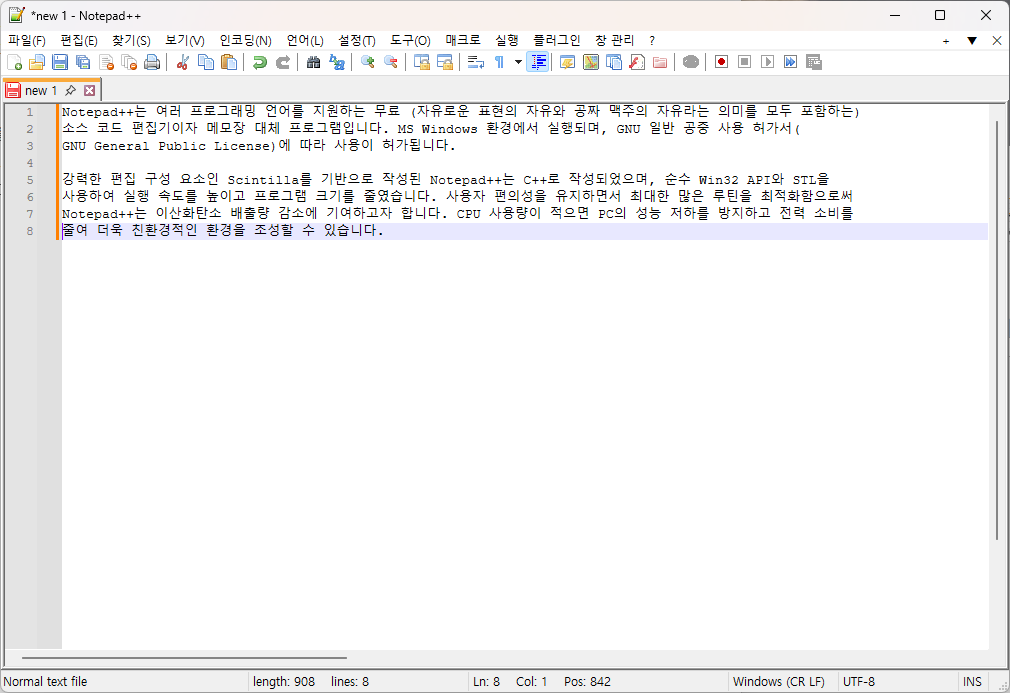The width and height of the screenshot is (1010, 693).
Task: Create a new document with the New icon
Action: click(x=14, y=62)
